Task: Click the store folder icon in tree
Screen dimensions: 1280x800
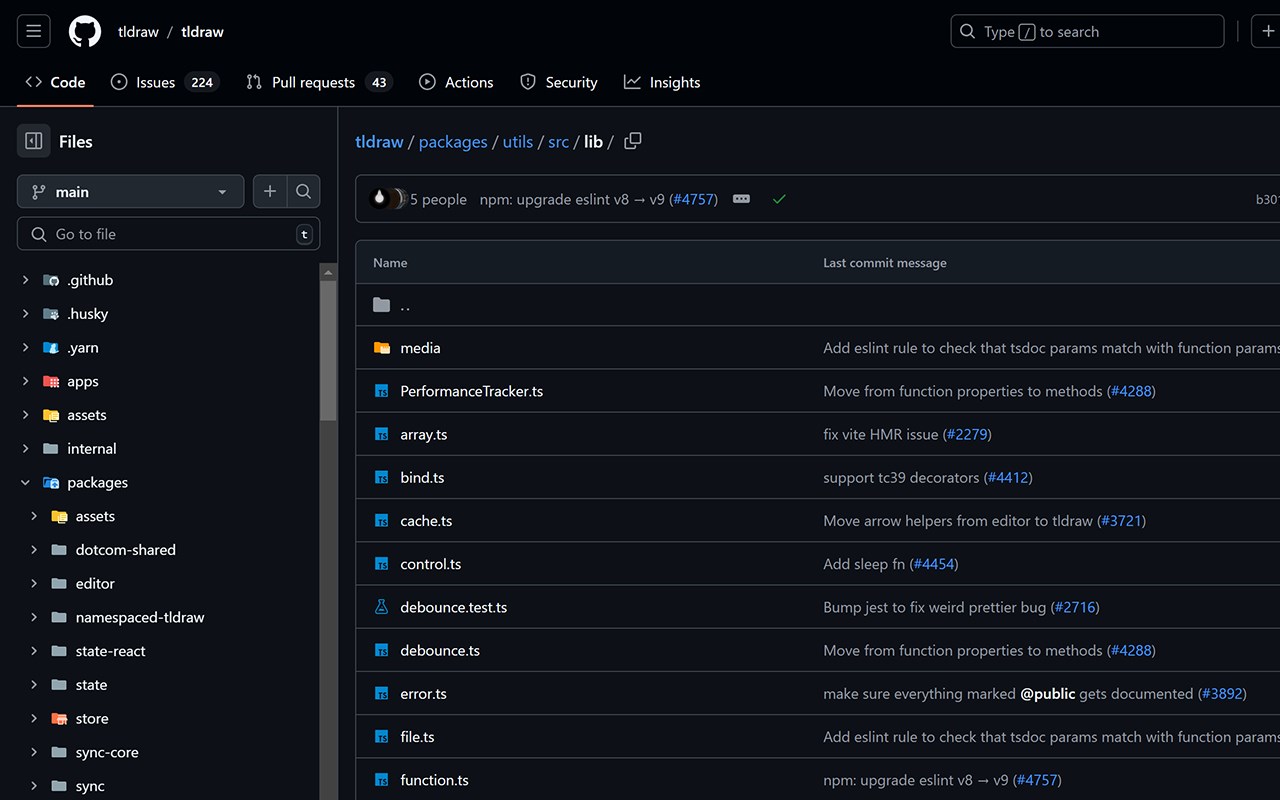Action: click(59, 718)
